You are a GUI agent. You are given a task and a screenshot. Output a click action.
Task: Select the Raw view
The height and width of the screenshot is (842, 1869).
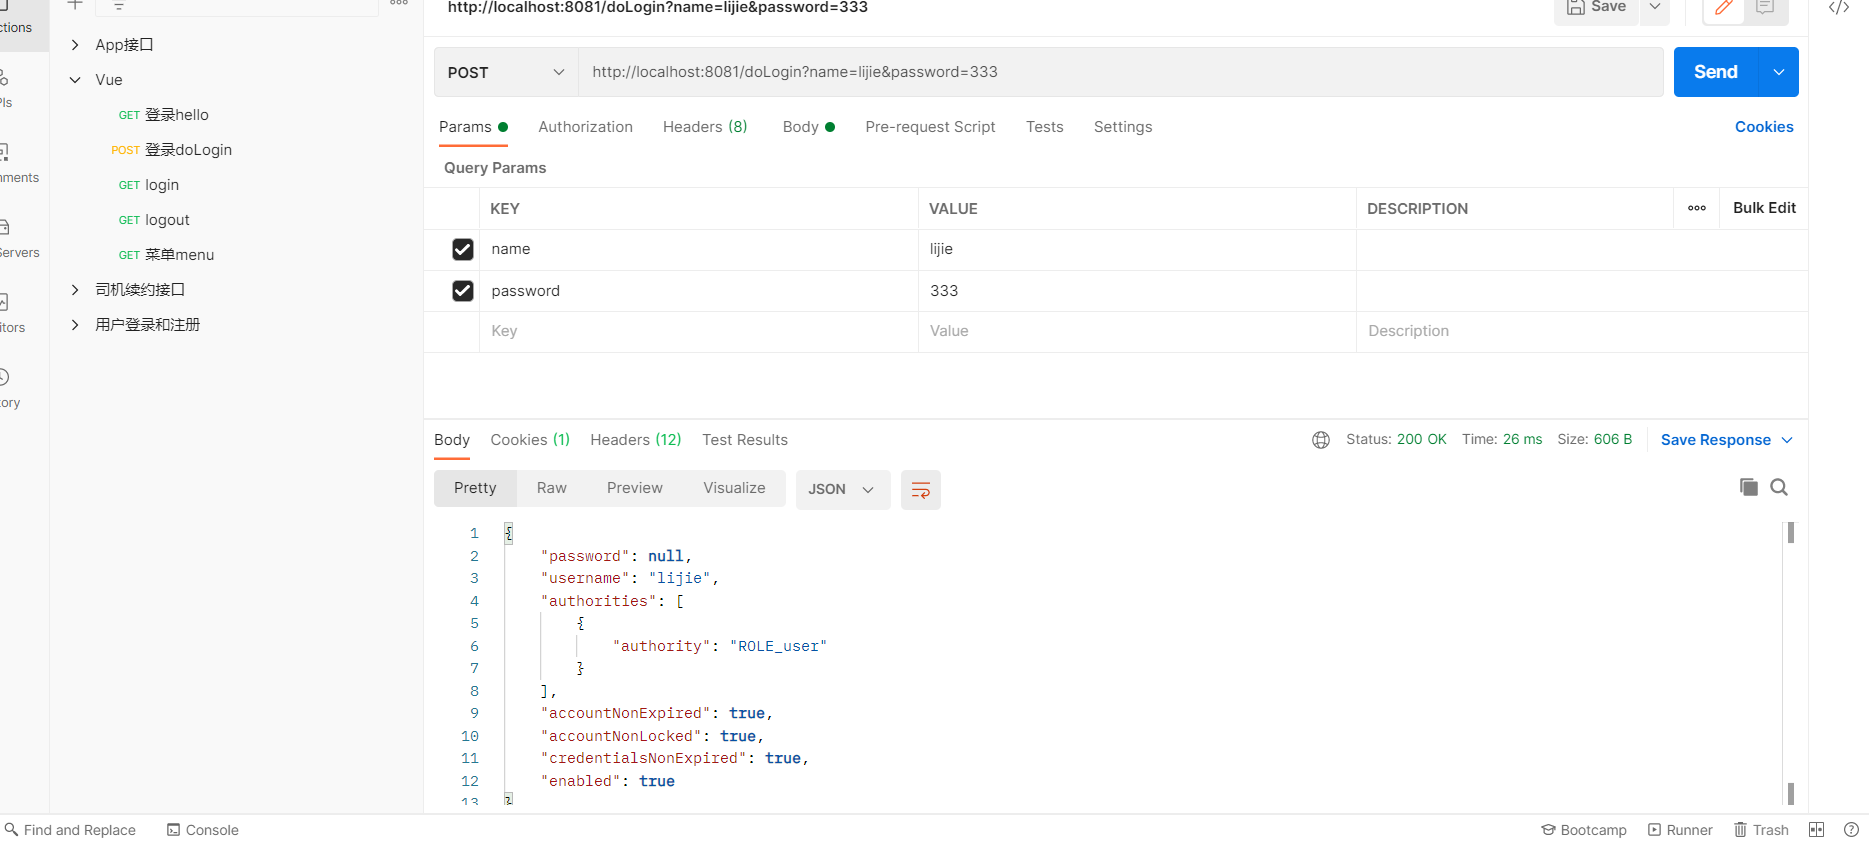[552, 488]
